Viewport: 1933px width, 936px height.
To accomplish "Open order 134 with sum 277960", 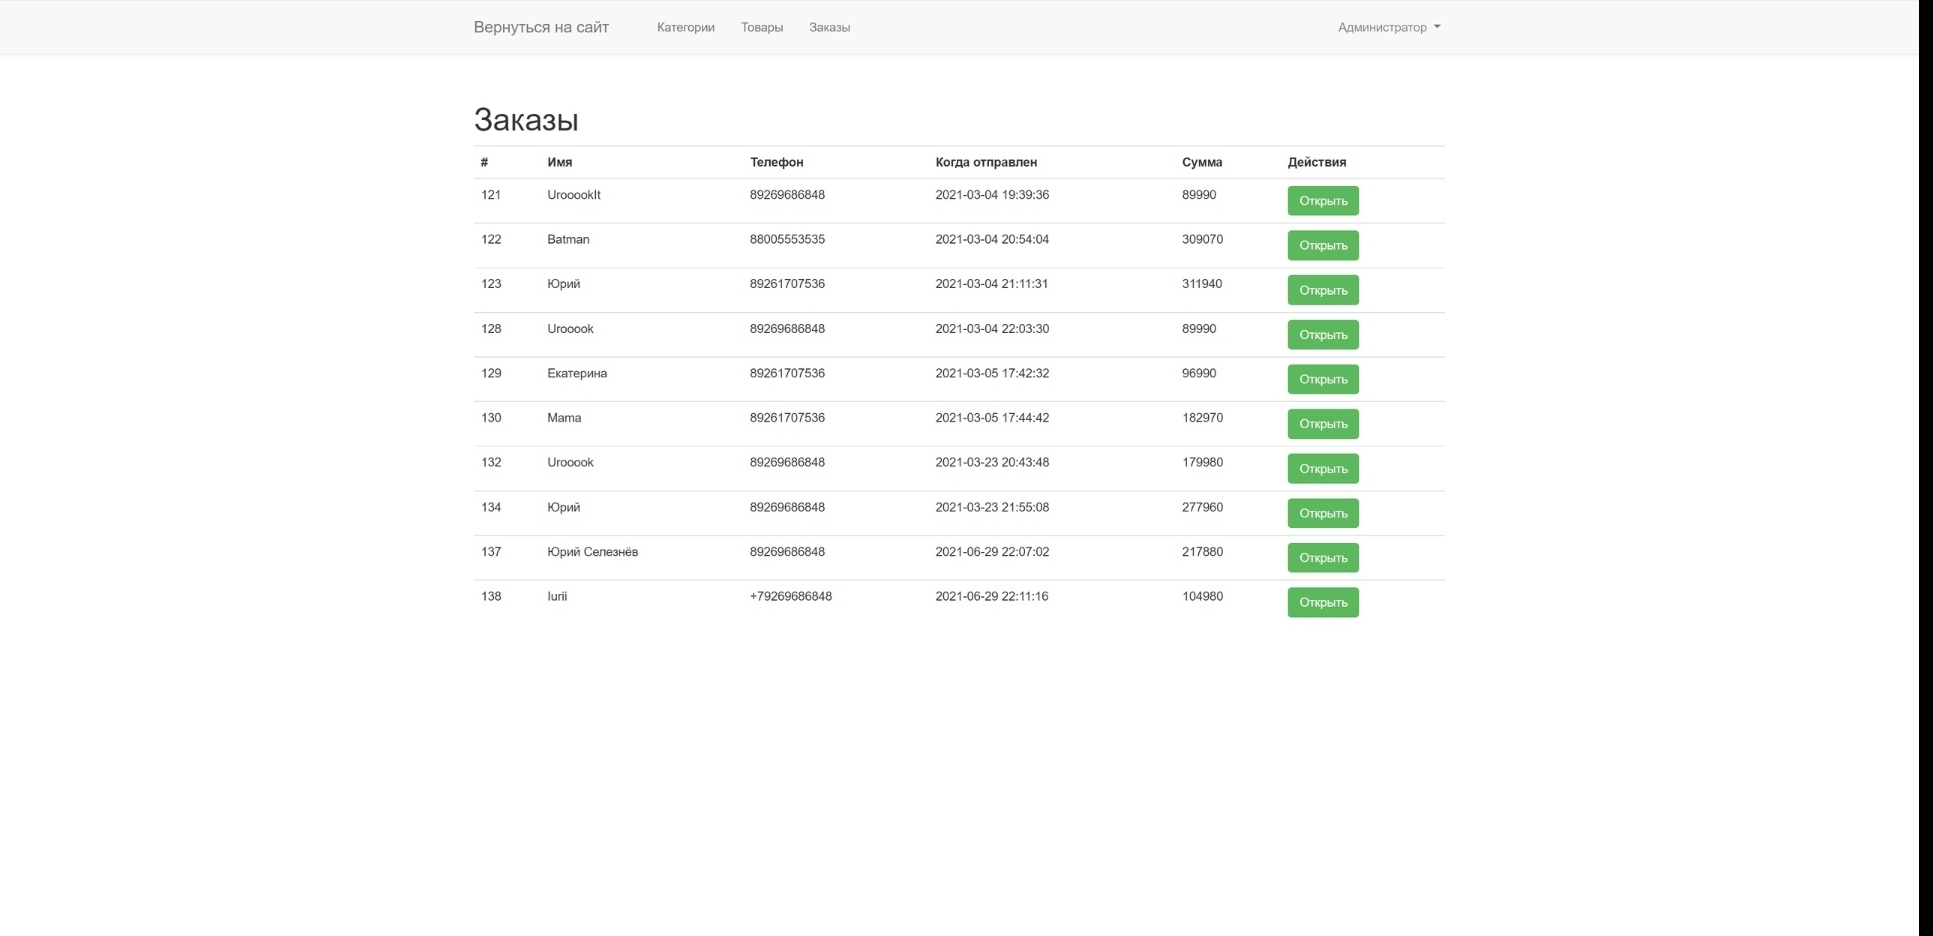I will (x=1323, y=513).
